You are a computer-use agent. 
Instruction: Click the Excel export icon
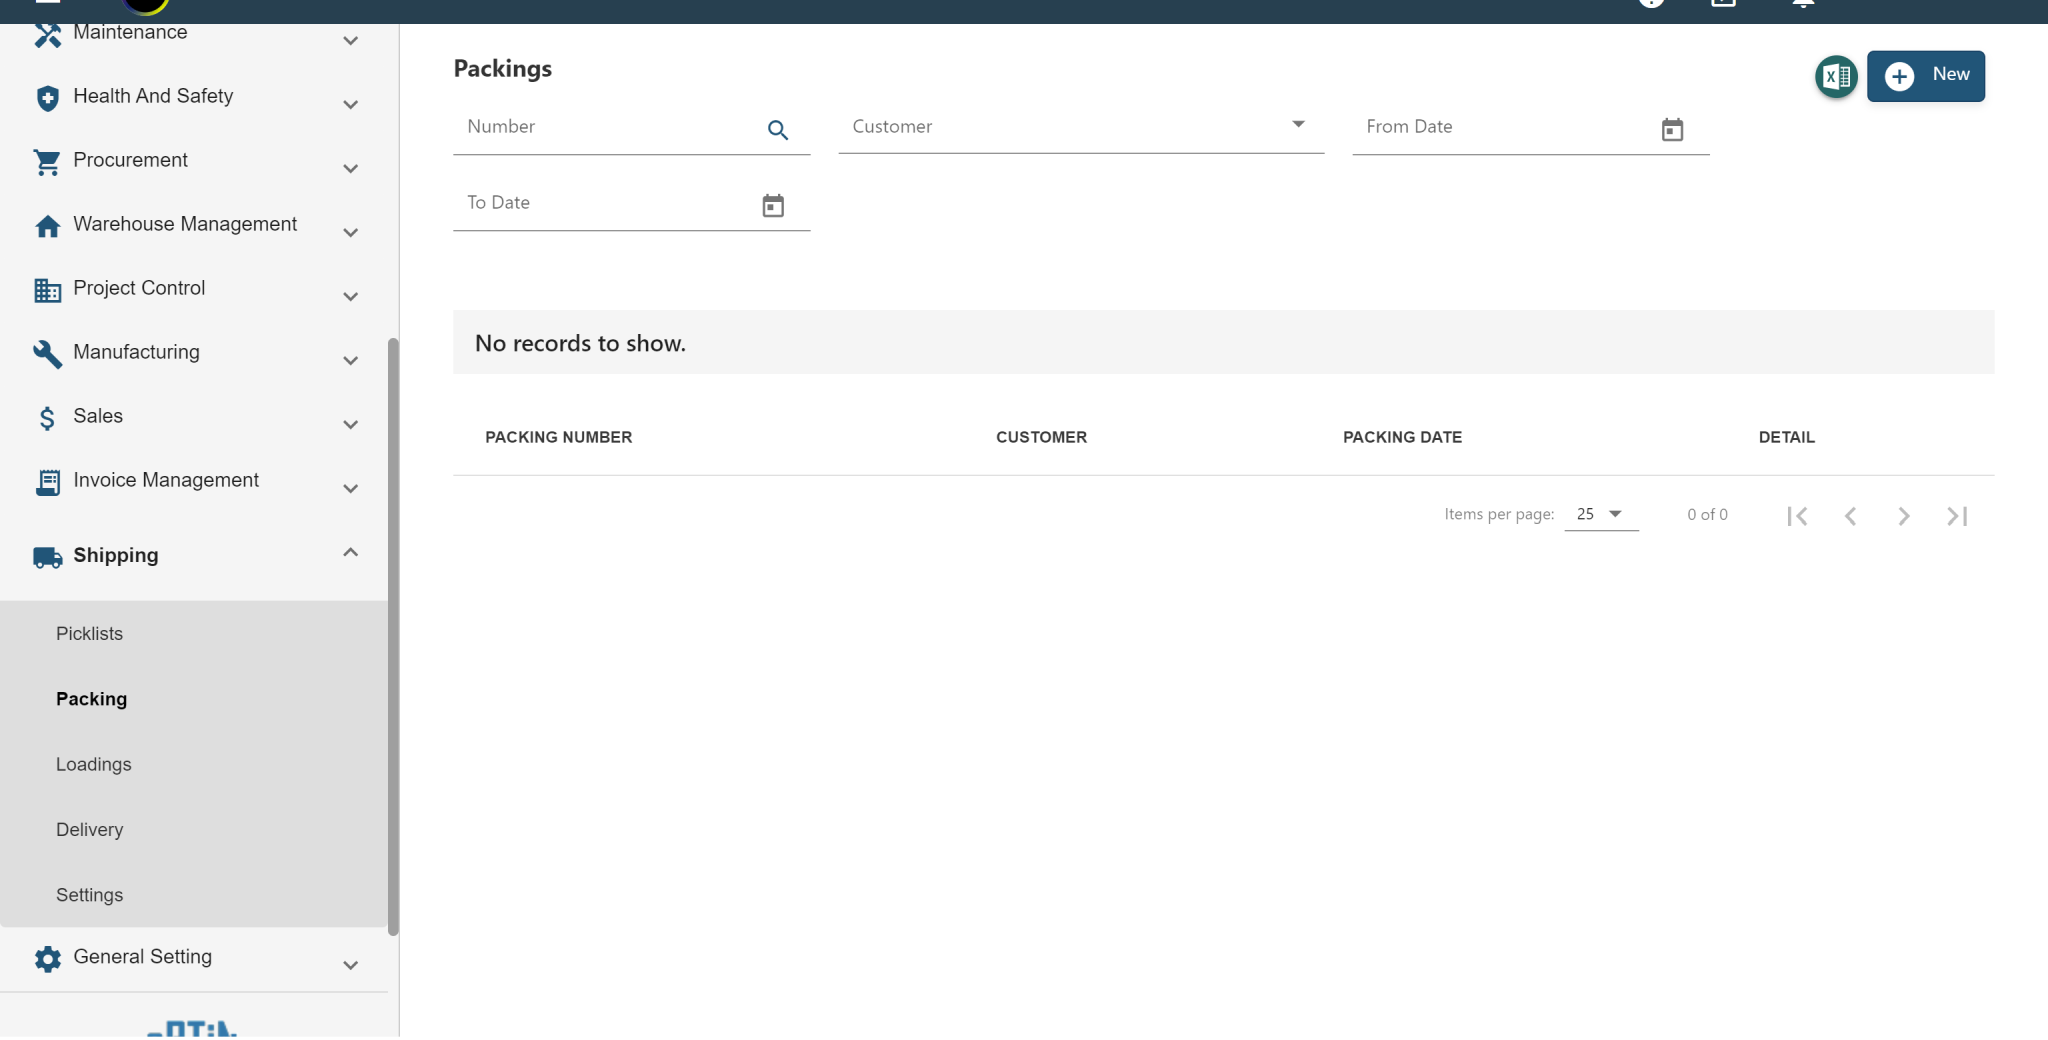(1836, 76)
